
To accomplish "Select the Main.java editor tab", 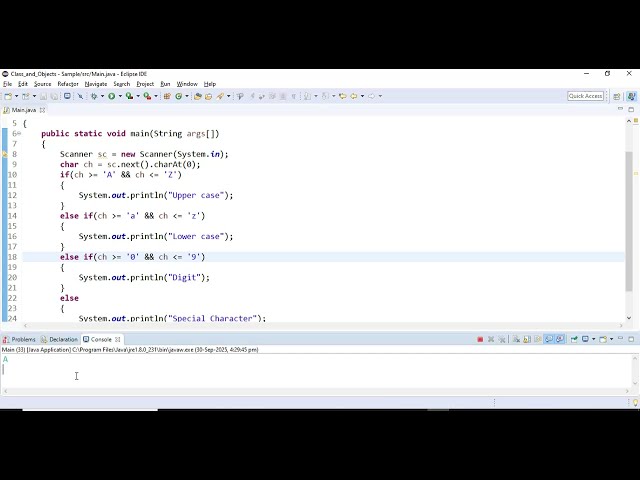I will 23,110.
